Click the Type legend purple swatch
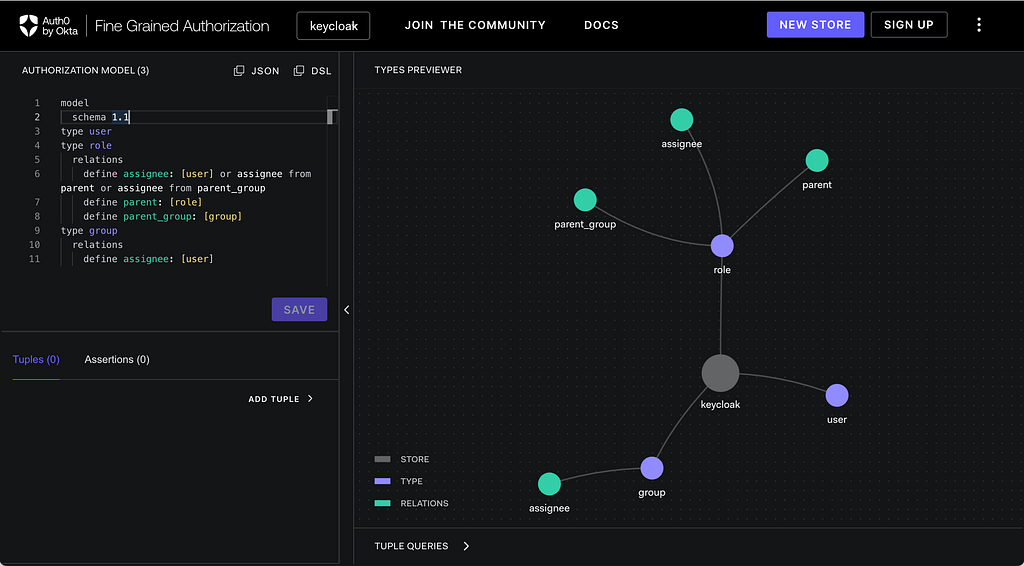Screen dimensions: 1024x566 coord(382,481)
